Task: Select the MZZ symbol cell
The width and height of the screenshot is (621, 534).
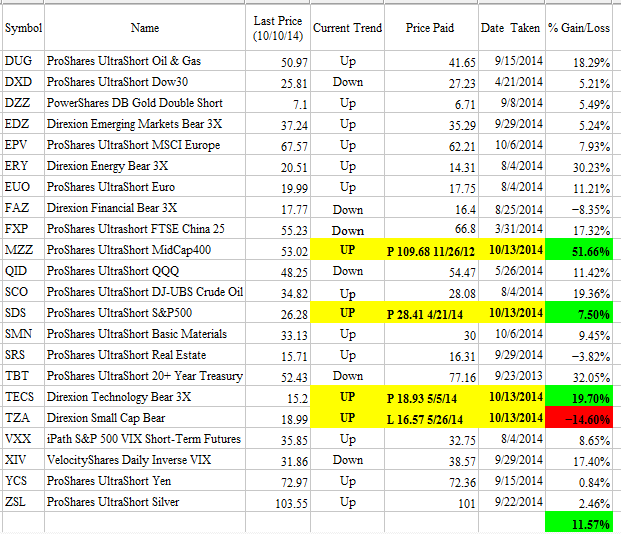Action: click(23, 250)
